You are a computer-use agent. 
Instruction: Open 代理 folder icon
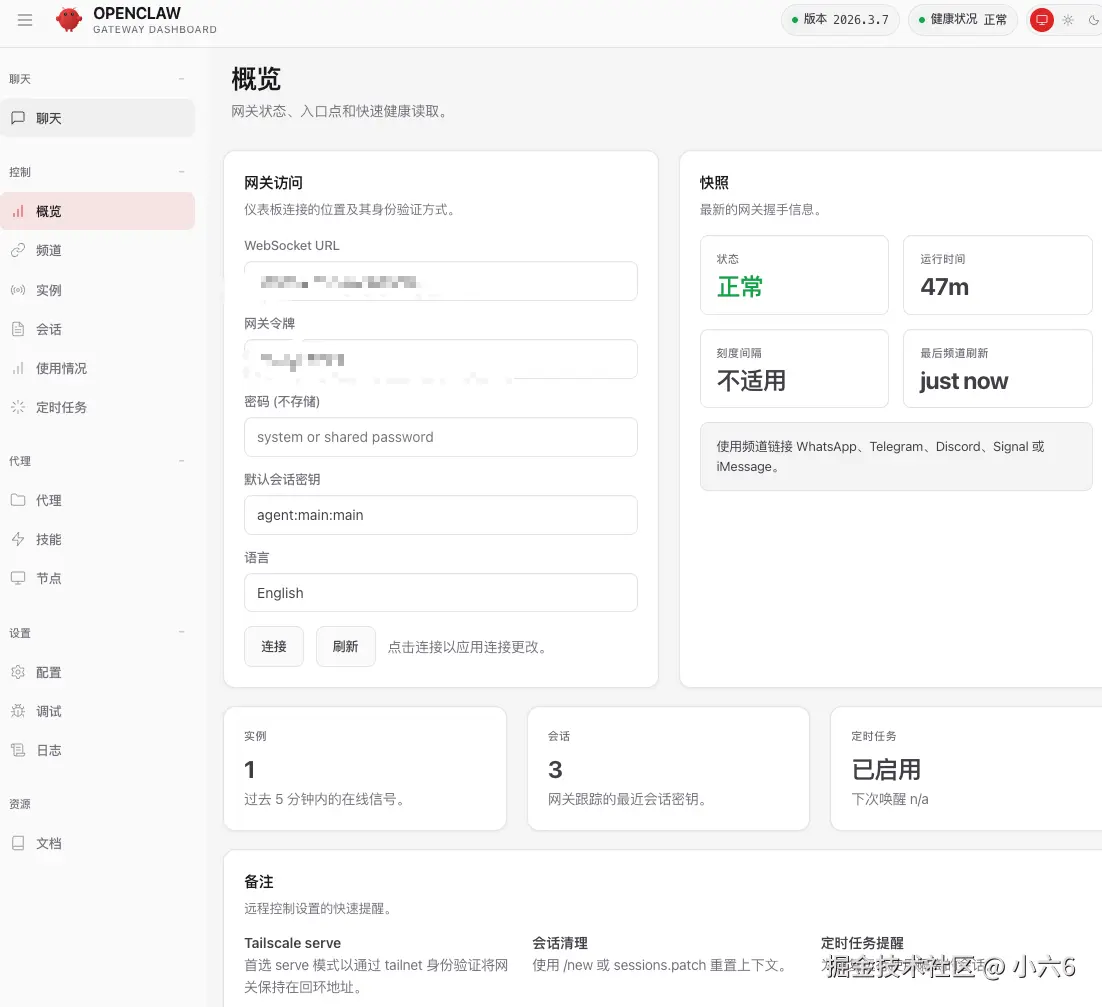coord(18,500)
